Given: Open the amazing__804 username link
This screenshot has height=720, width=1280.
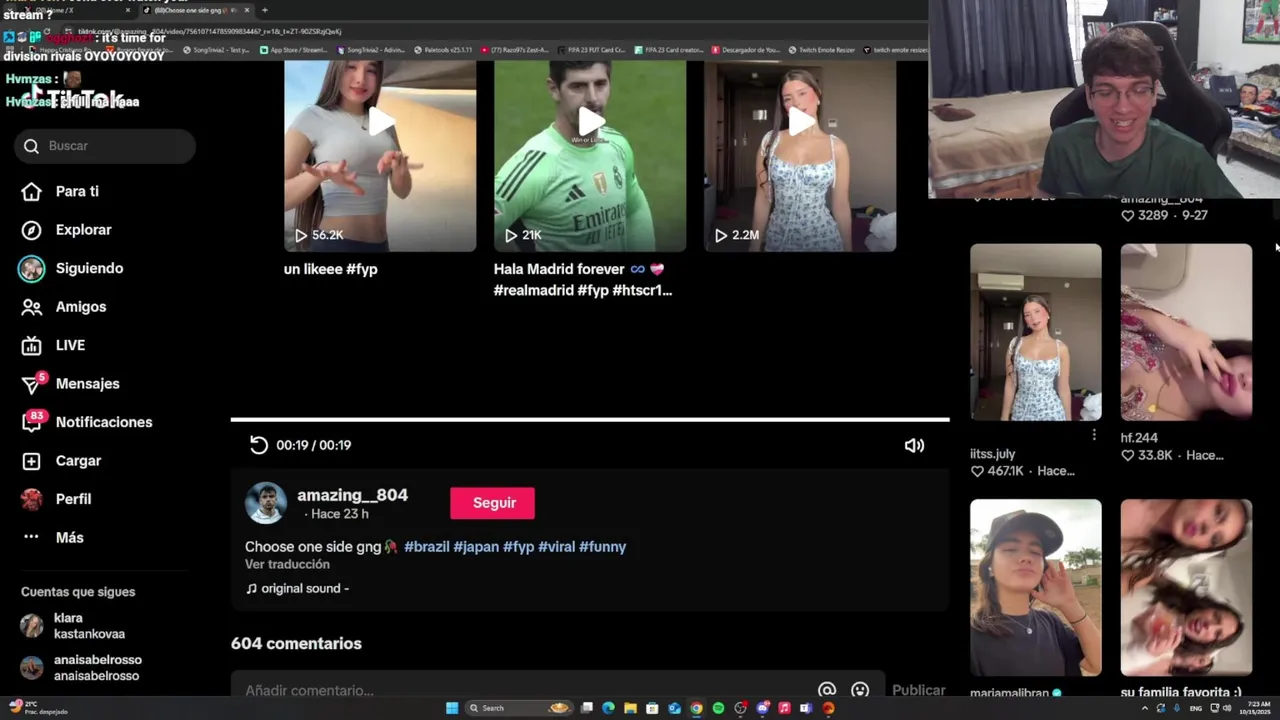Looking at the screenshot, I should (x=352, y=495).
